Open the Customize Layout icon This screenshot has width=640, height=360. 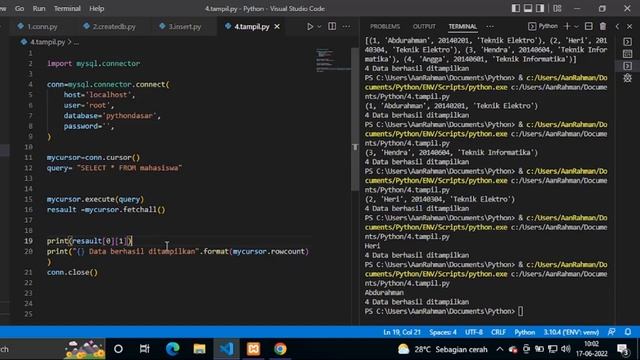(x=557, y=8)
